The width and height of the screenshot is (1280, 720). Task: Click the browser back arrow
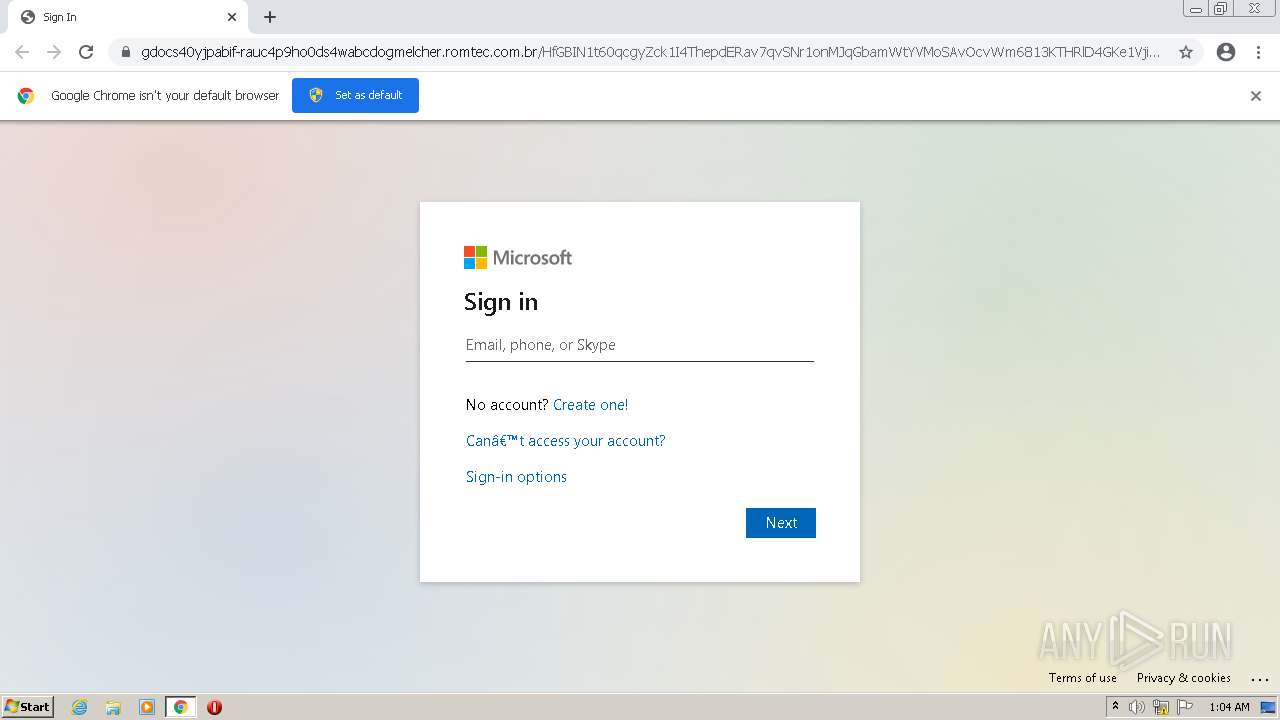22,52
